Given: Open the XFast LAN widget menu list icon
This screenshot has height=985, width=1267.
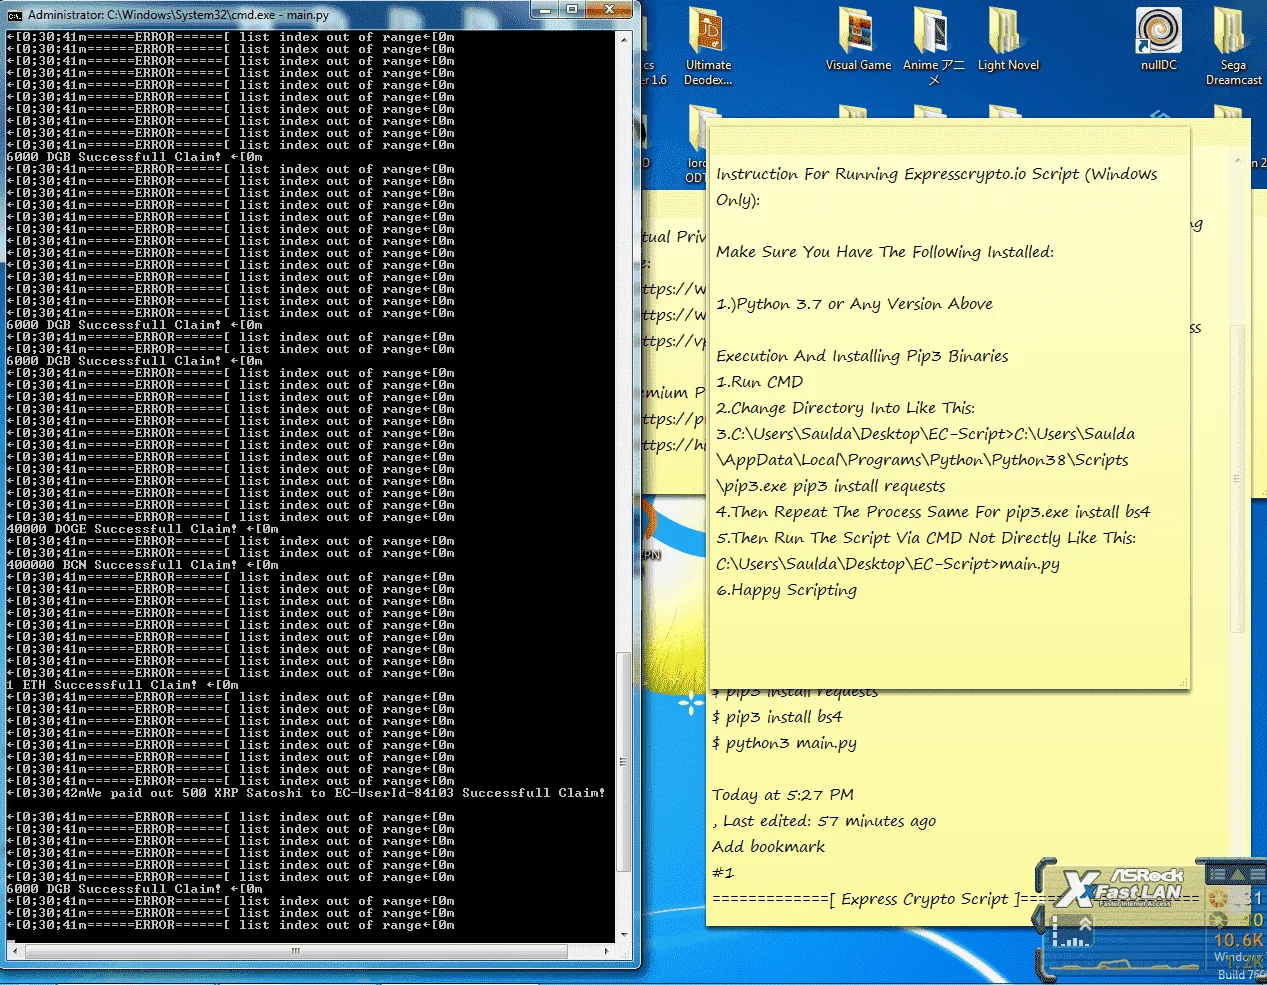Looking at the screenshot, I should pyautogui.click(x=1217, y=874).
